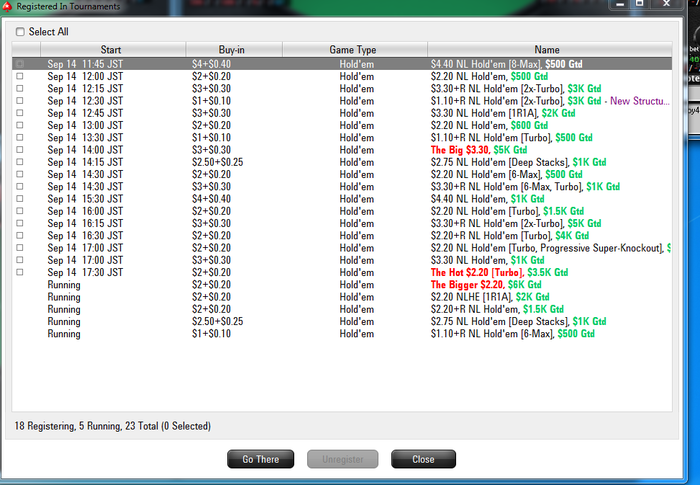This screenshot has height=485, width=700.
Task: Click the Go There button
Action: [x=261, y=459]
